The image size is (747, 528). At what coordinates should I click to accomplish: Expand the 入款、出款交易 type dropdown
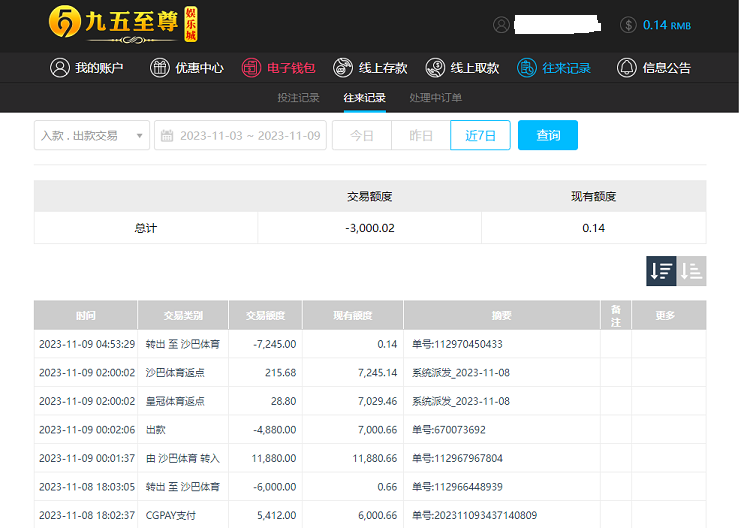tap(92, 135)
